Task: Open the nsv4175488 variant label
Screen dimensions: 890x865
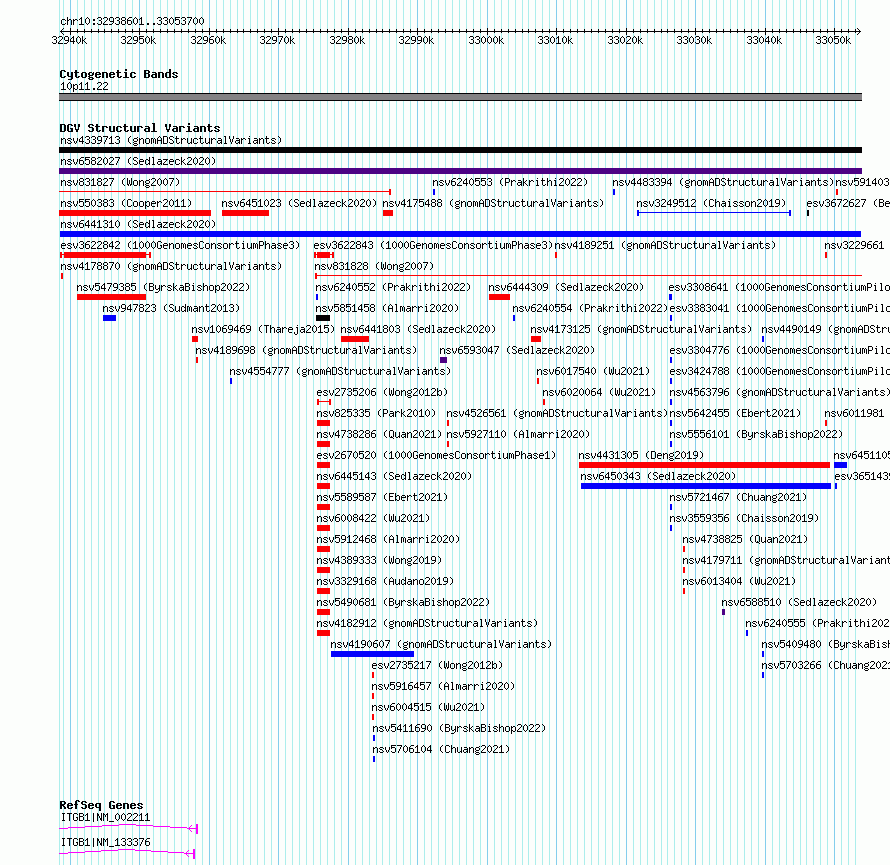Action: [x=493, y=203]
